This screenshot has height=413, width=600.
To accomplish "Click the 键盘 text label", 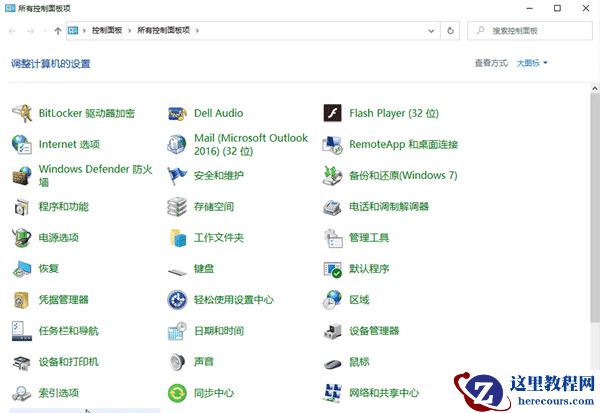I will [204, 269].
